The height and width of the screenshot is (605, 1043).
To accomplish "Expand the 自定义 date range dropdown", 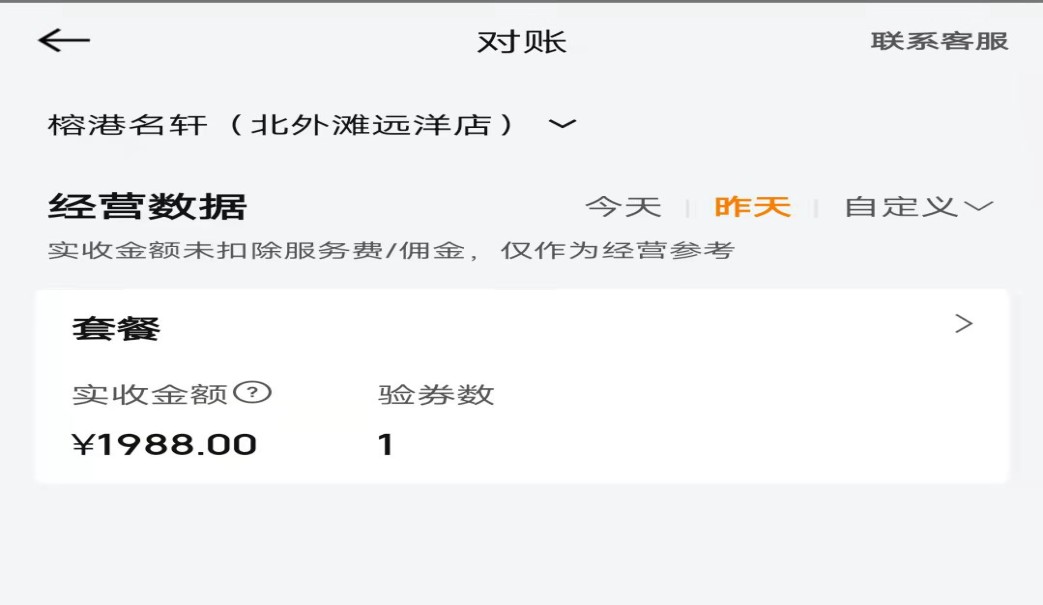I will pyautogui.click(x=900, y=207).
